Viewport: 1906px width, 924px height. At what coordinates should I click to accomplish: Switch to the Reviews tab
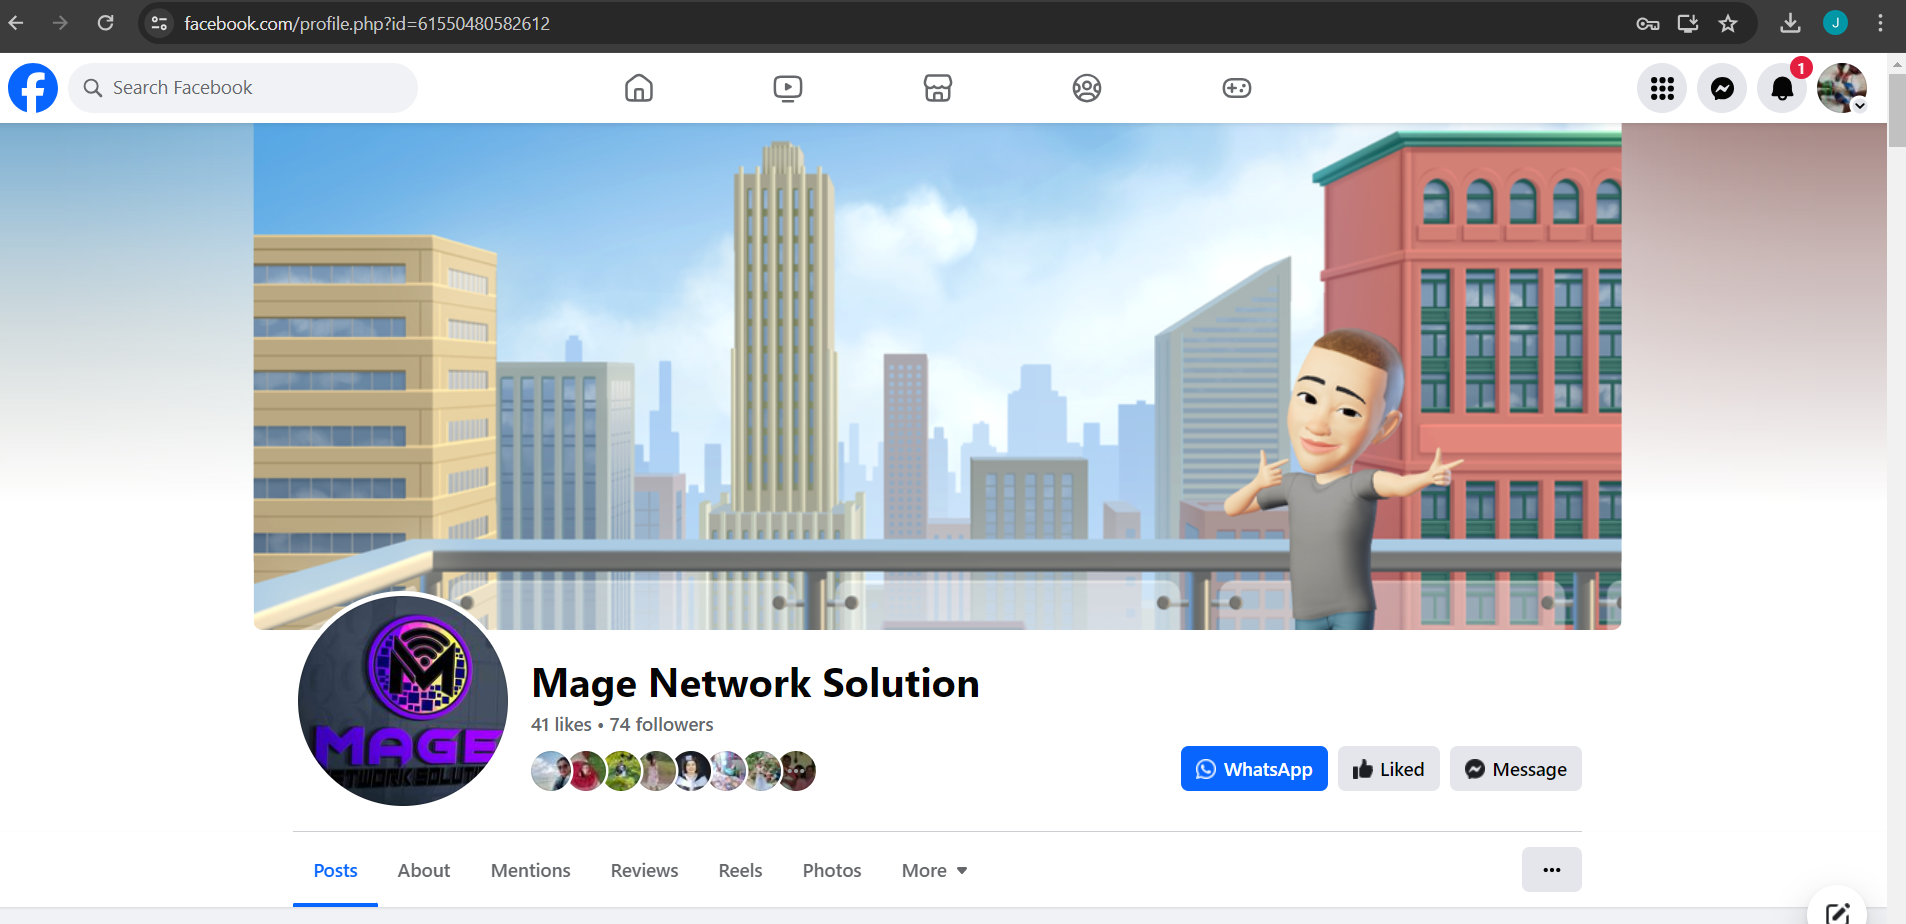645,871
